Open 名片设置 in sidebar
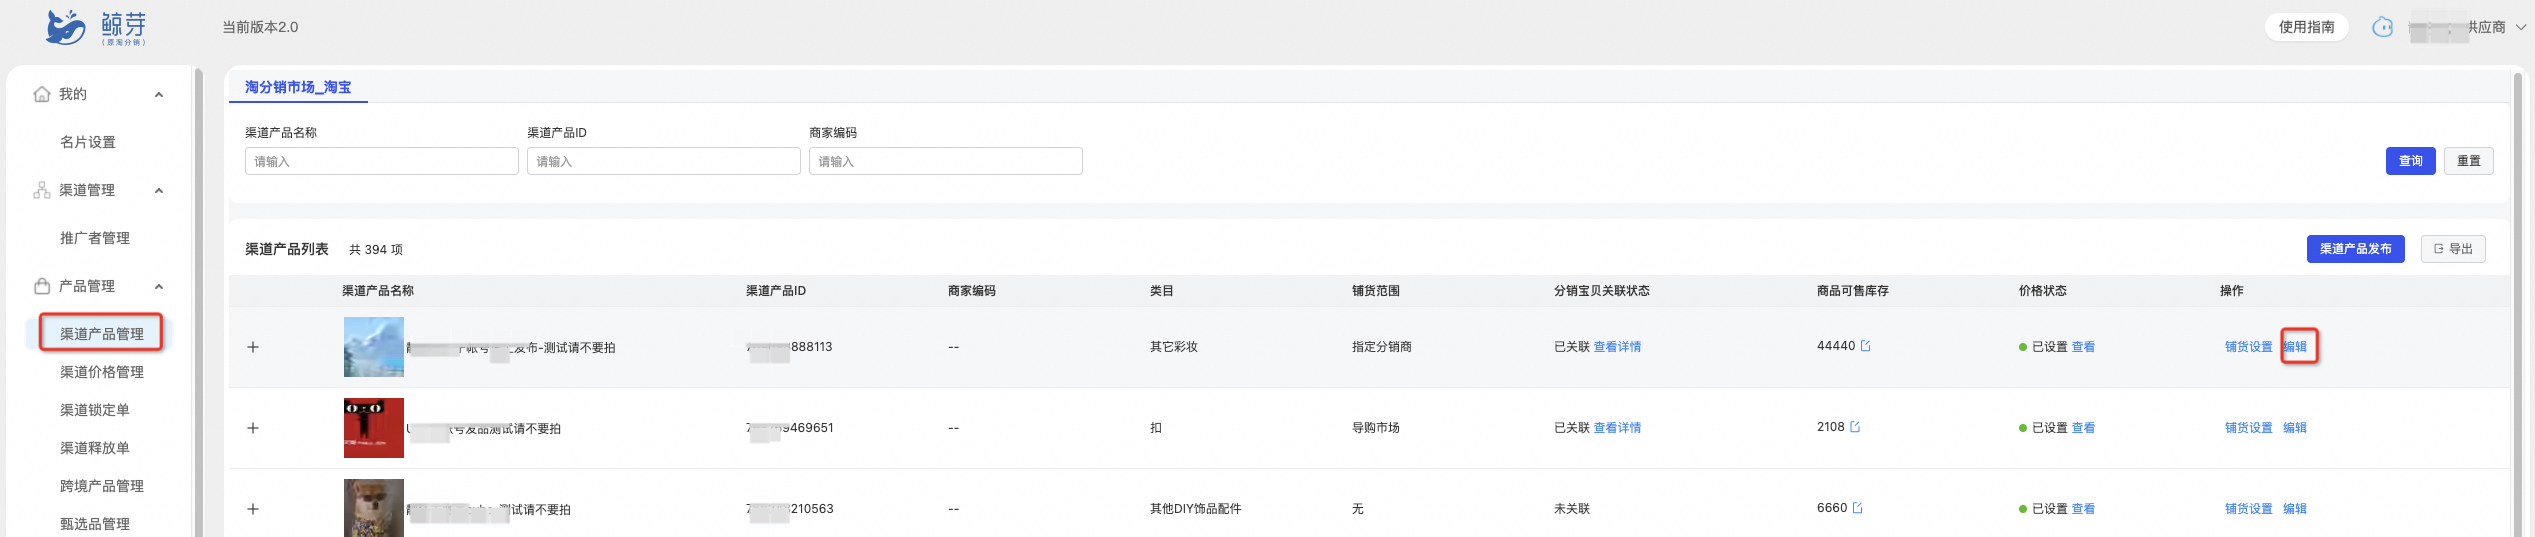Viewport: 2535px width, 537px height. pos(88,142)
